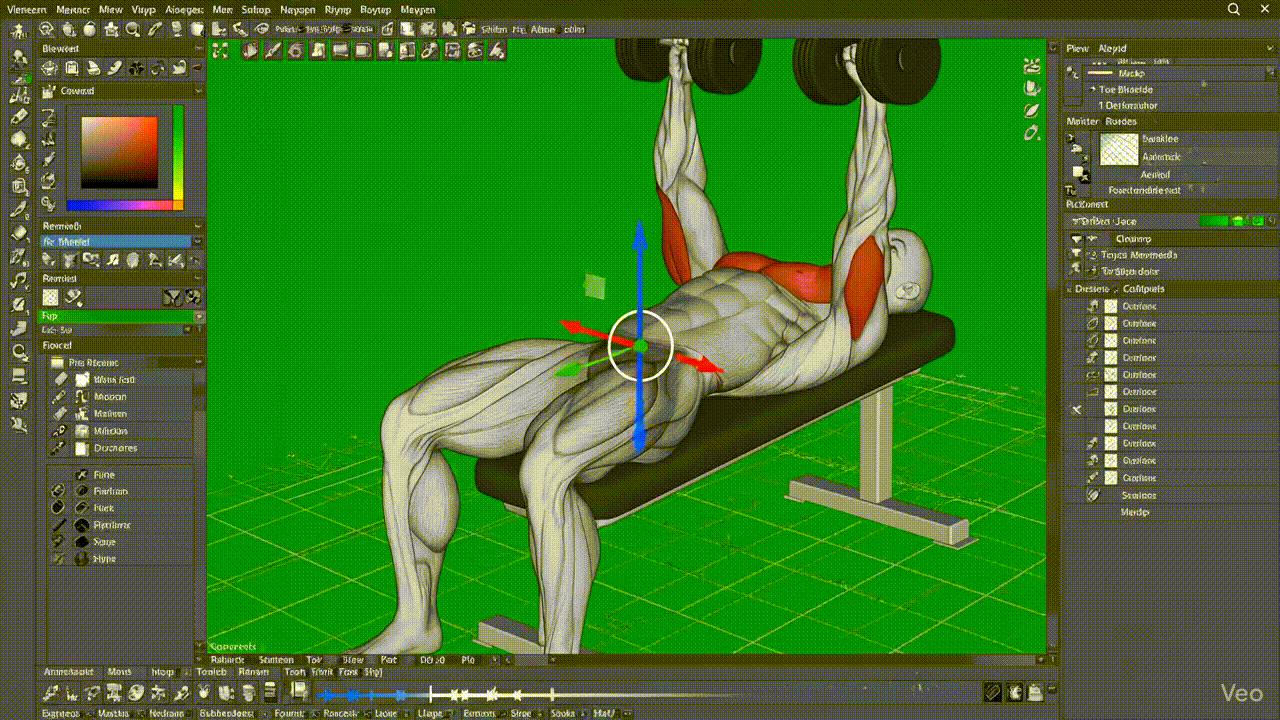This screenshot has height=720, width=1280.
Task: Open the Solrop menu
Action: 256,9
